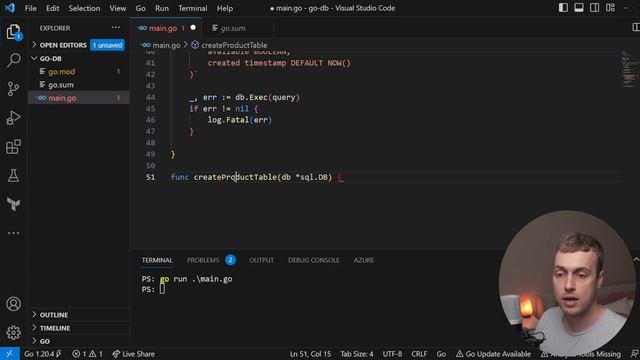Open Customize Layout icon
Viewport: 640px width, 360px height.
610,8
